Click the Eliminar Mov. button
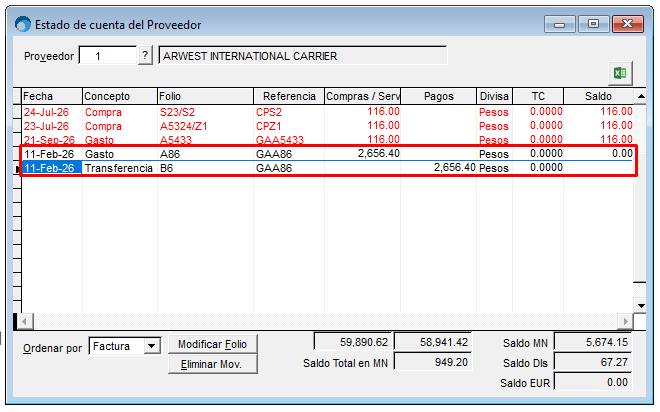This screenshot has height=412, width=660. pyautogui.click(x=213, y=364)
